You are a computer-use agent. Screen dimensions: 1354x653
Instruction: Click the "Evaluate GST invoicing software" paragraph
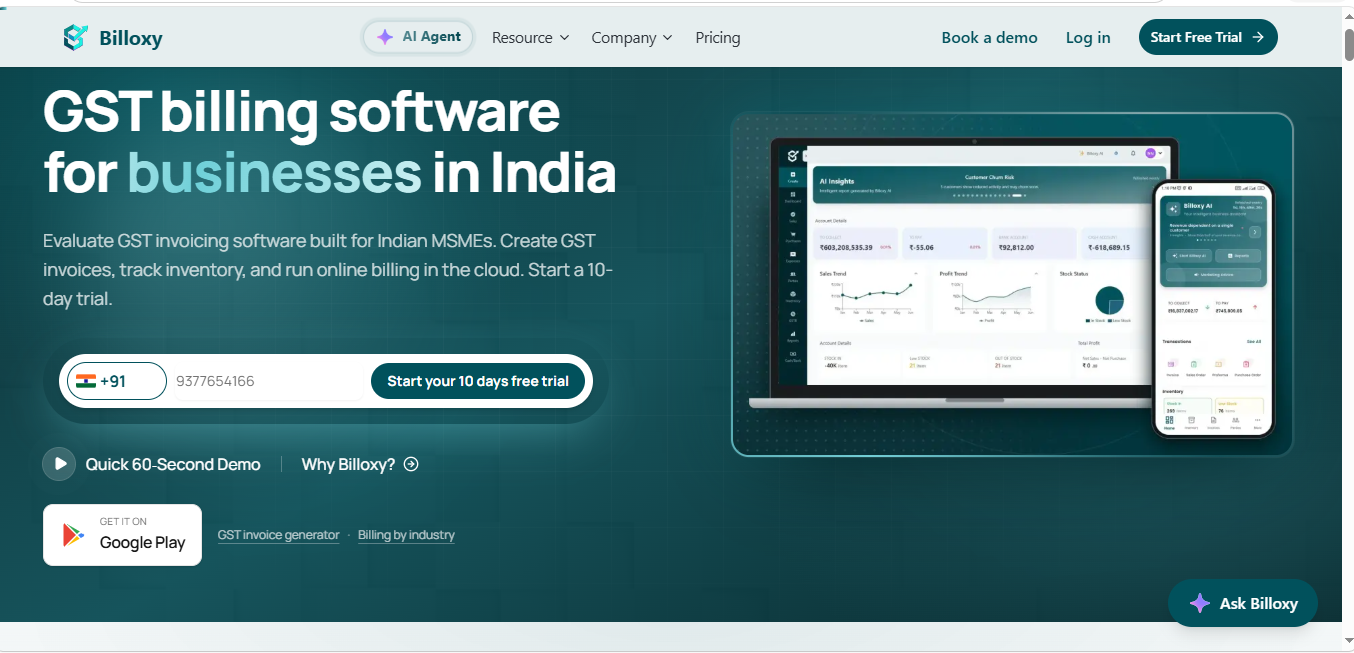pyautogui.click(x=328, y=270)
